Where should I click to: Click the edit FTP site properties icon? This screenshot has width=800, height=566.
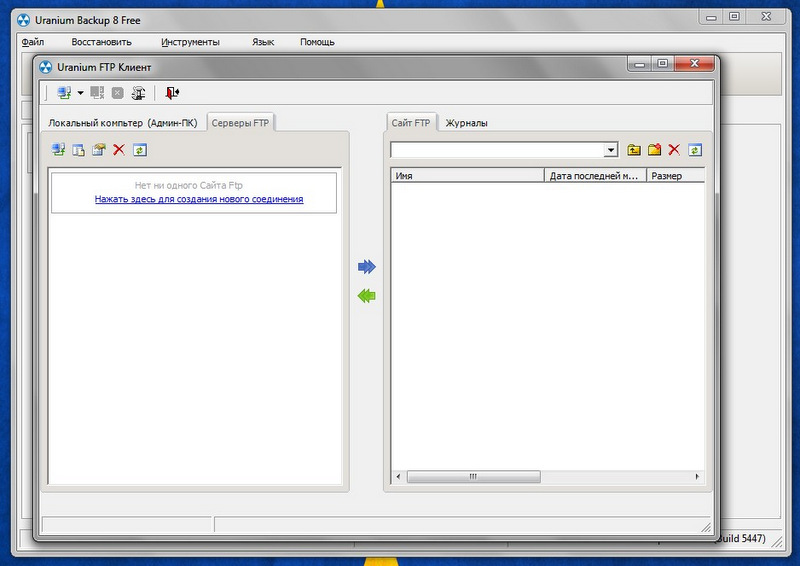(x=98, y=150)
